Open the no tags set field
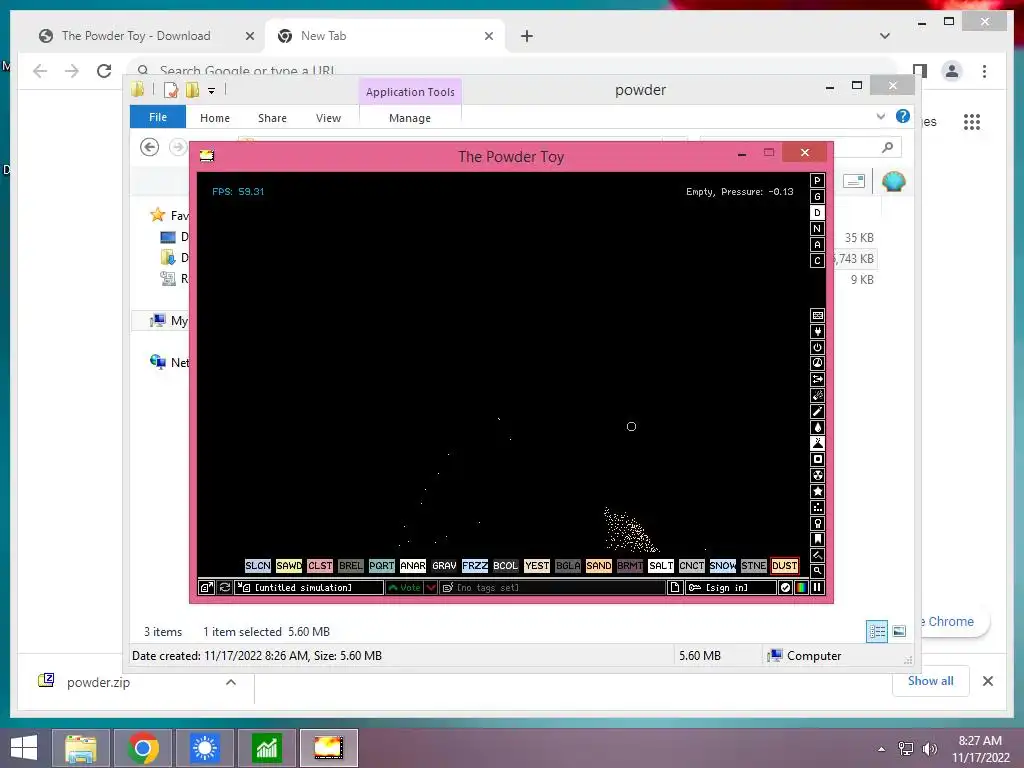The image size is (1024, 768). (552, 588)
